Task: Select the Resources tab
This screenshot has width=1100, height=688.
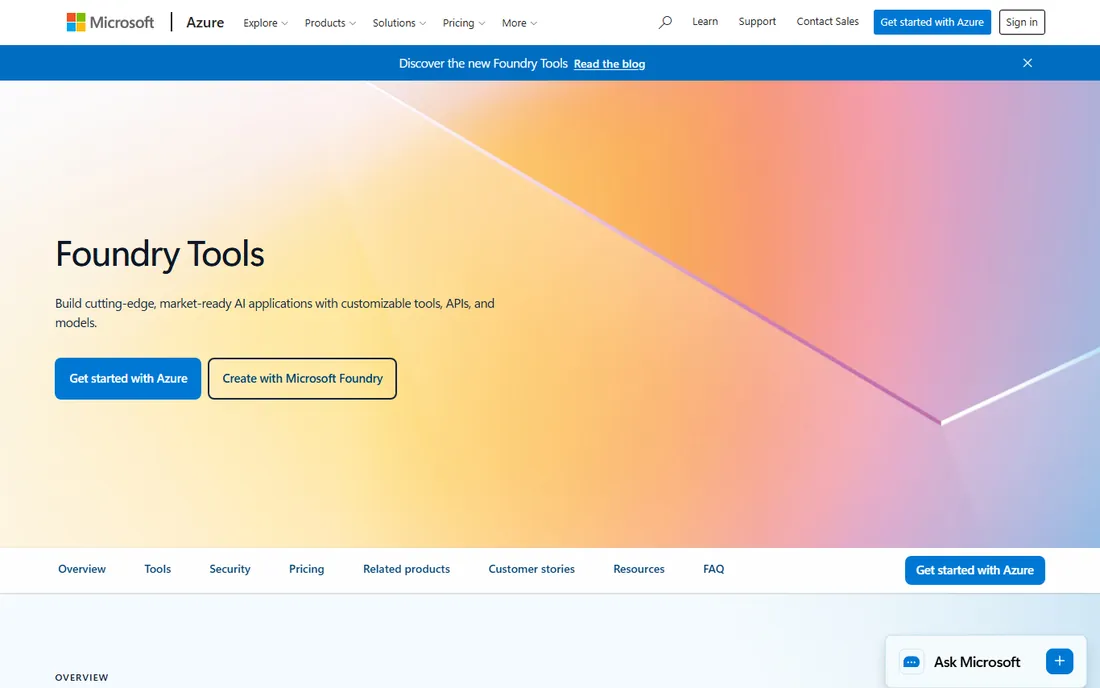Action: pos(638,569)
